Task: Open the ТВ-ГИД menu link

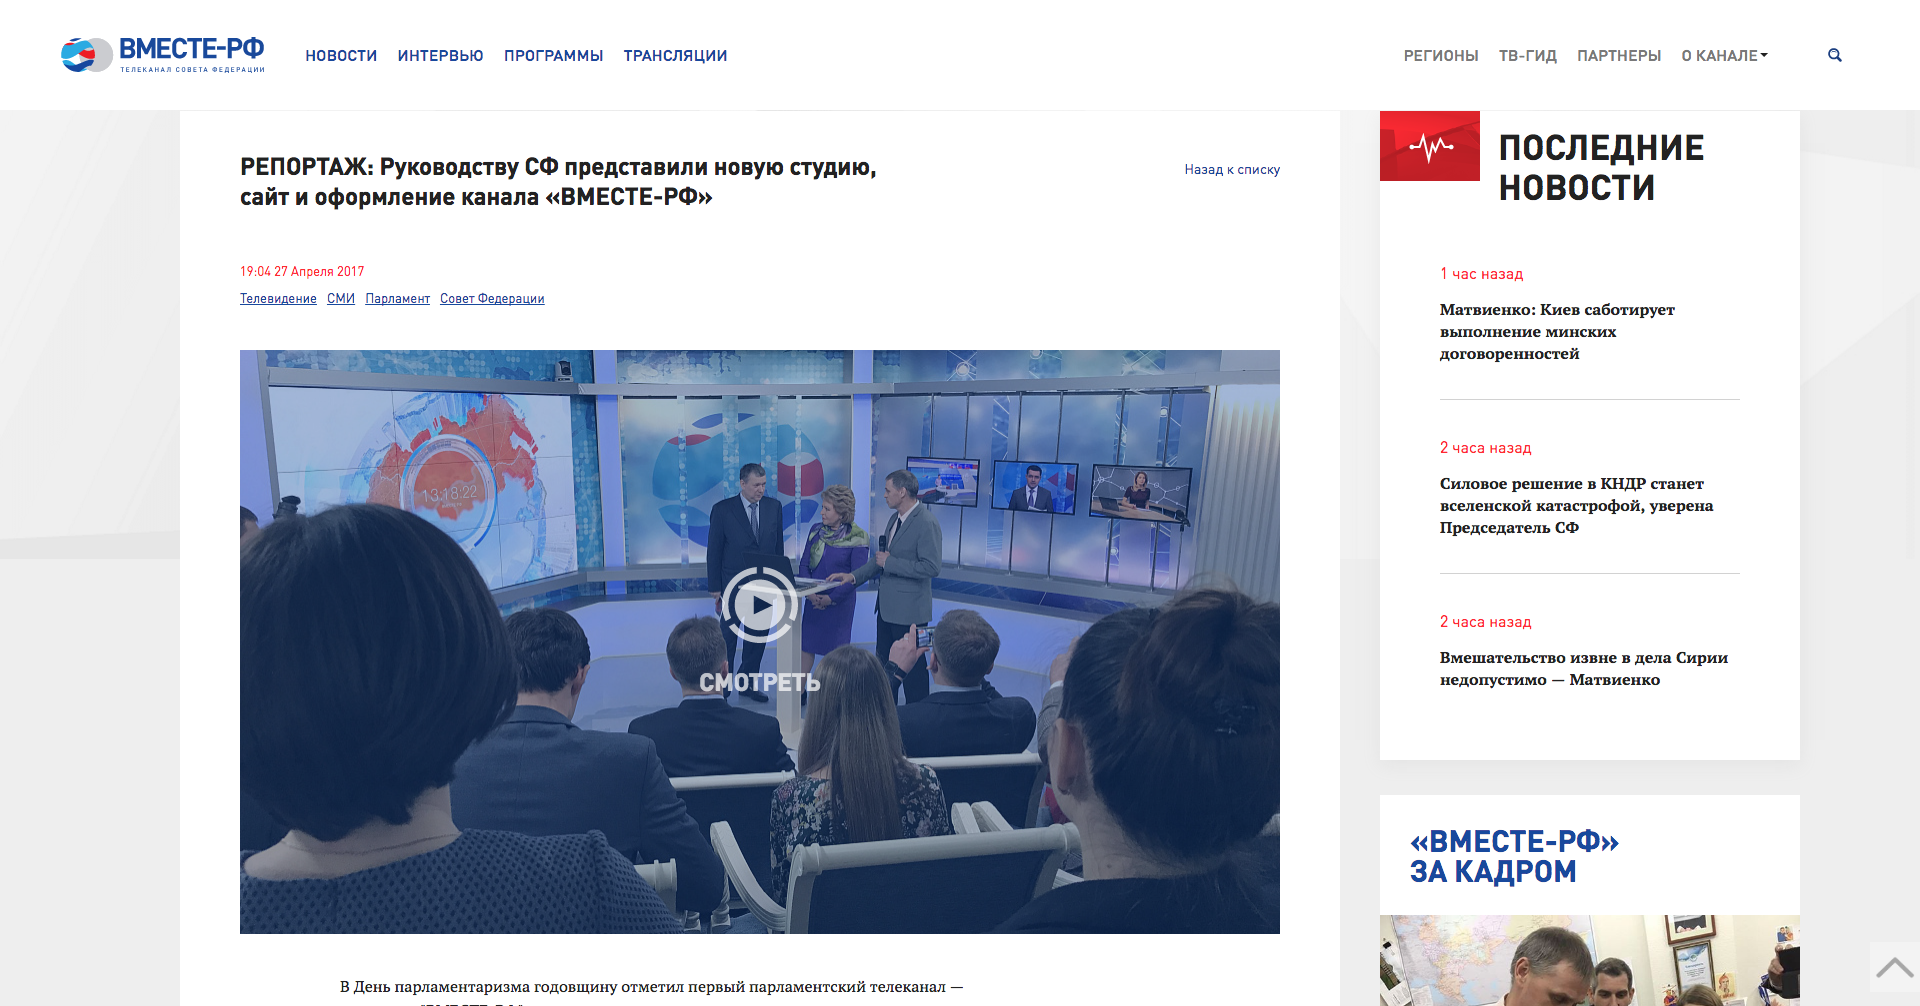Action: pos(1527,56)
